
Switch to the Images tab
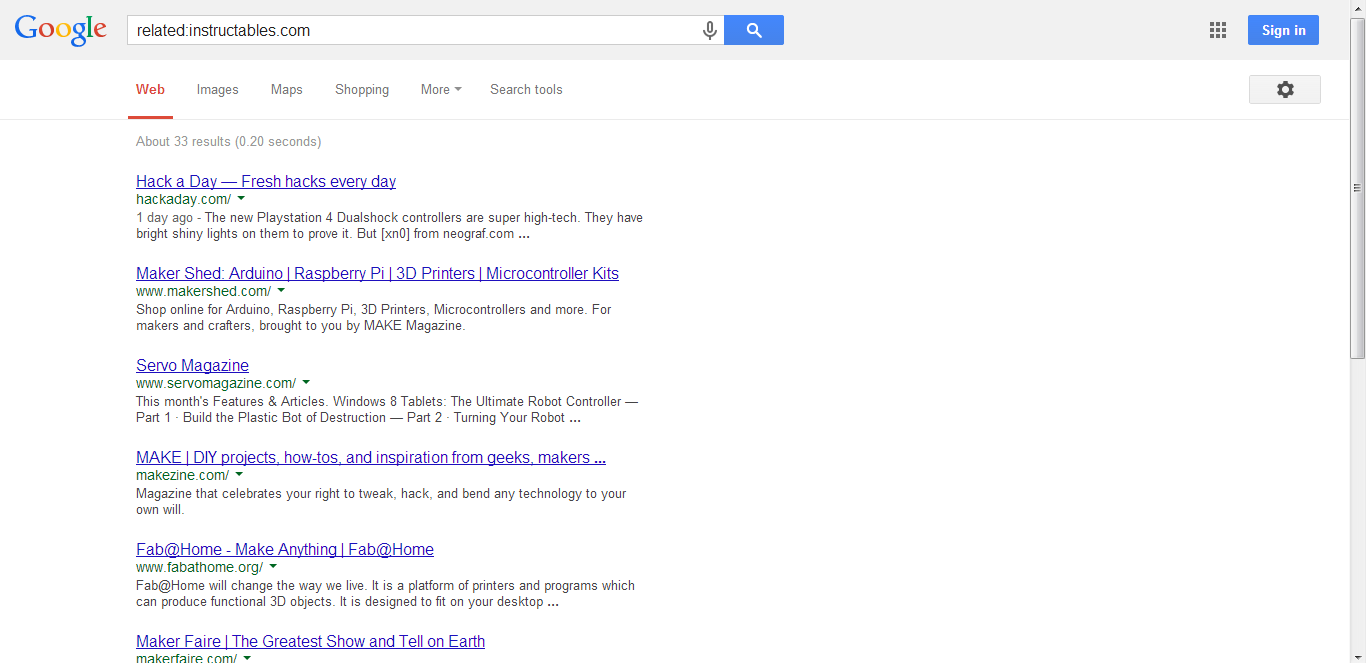tap(217, 89)
